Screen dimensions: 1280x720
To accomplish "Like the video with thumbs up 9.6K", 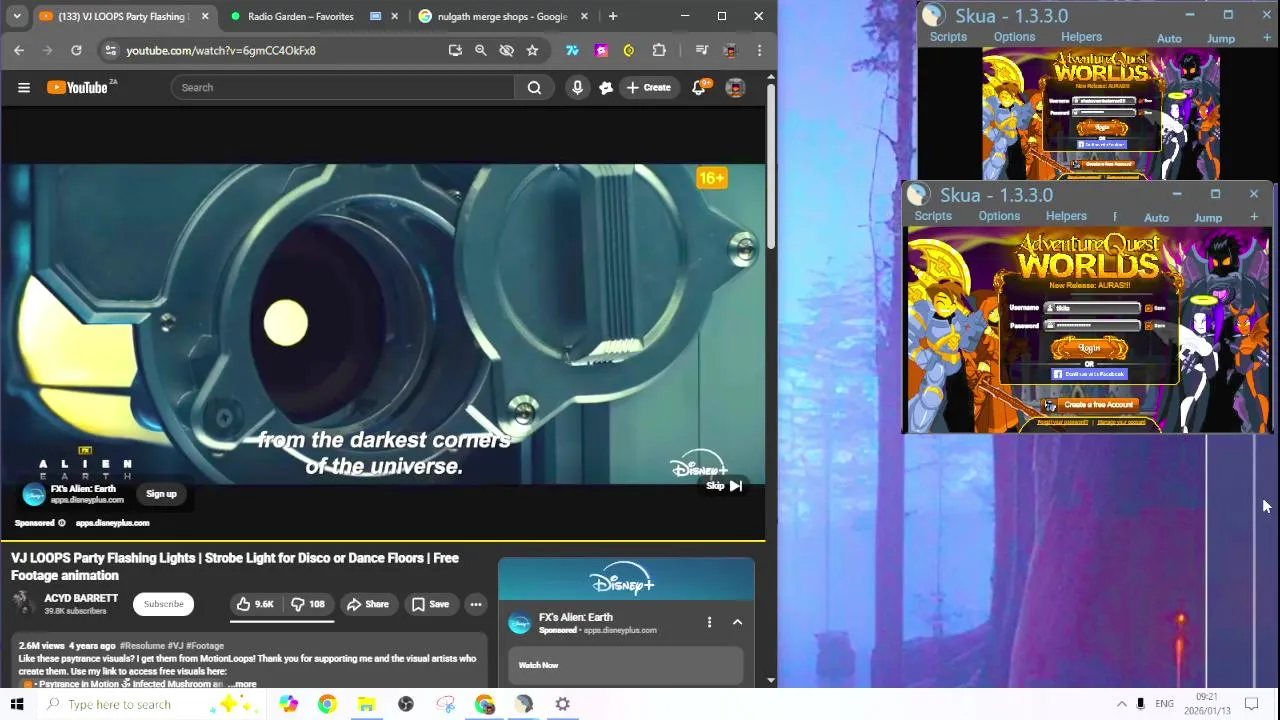I will 255,604.
